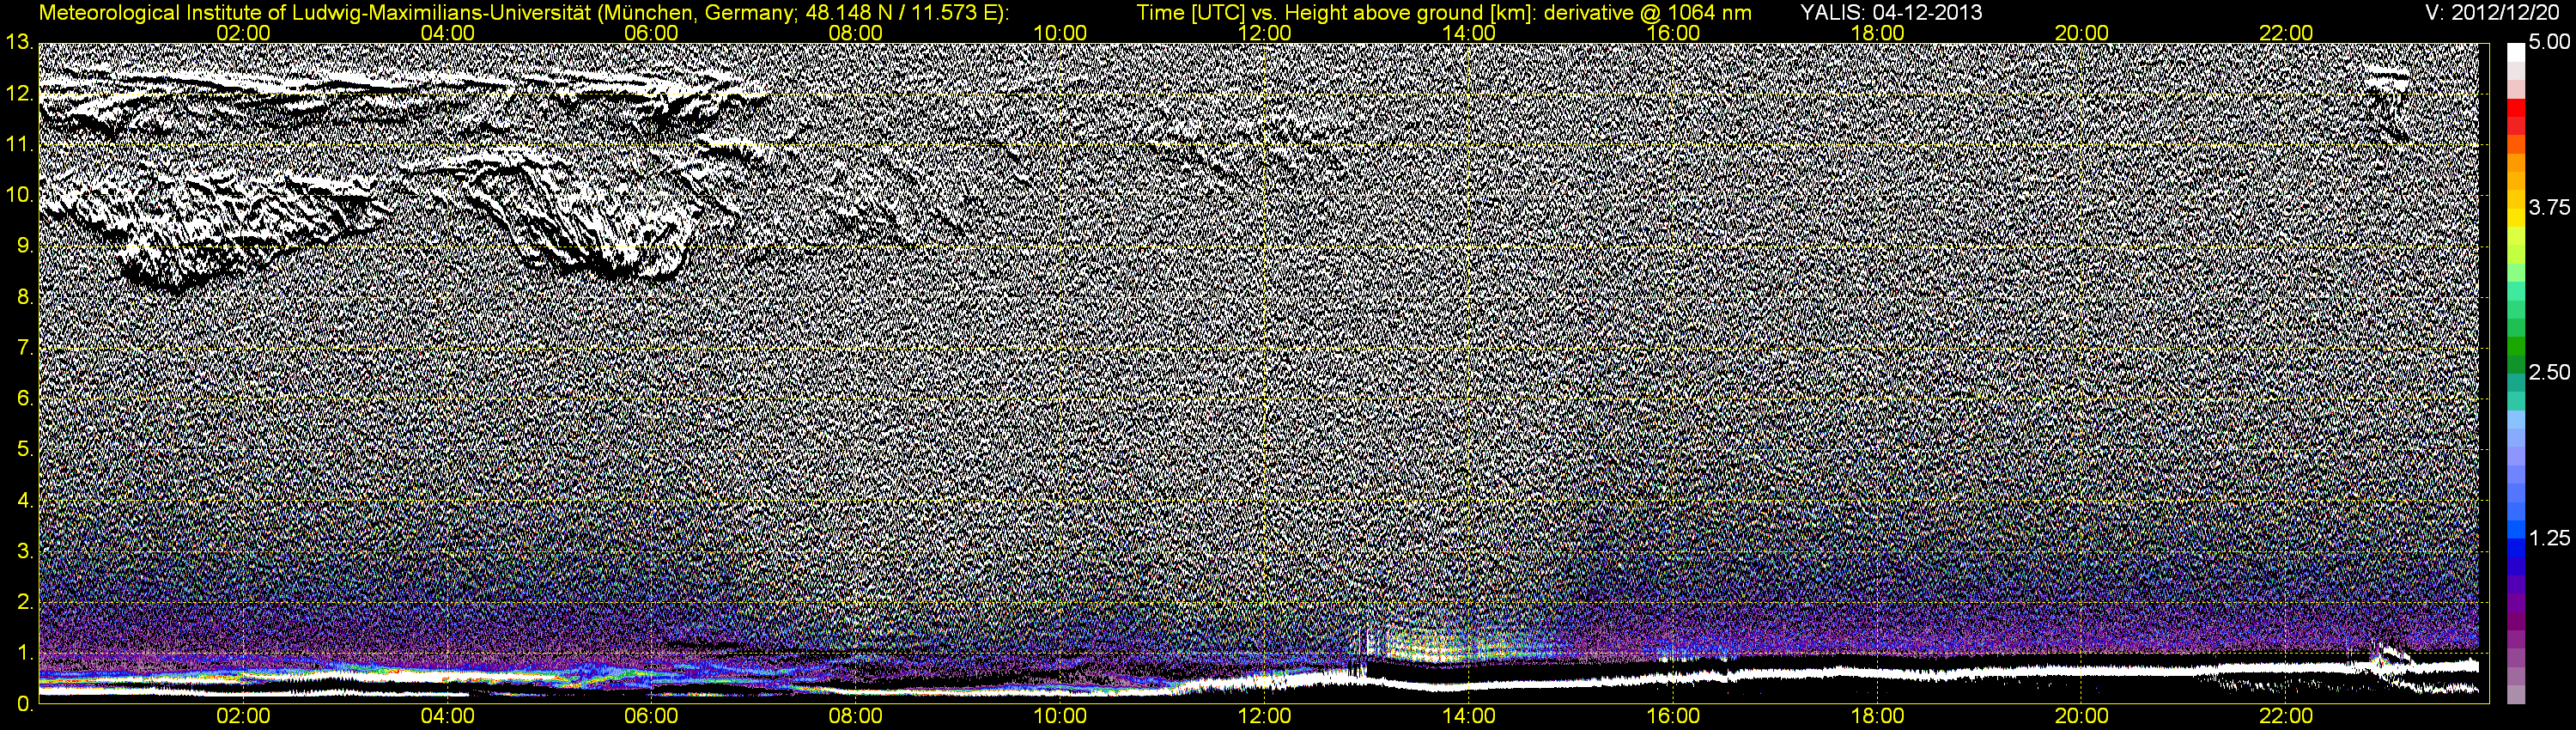
Task: Click 16:00 on the top time axis
Action: pos(1673,33)
